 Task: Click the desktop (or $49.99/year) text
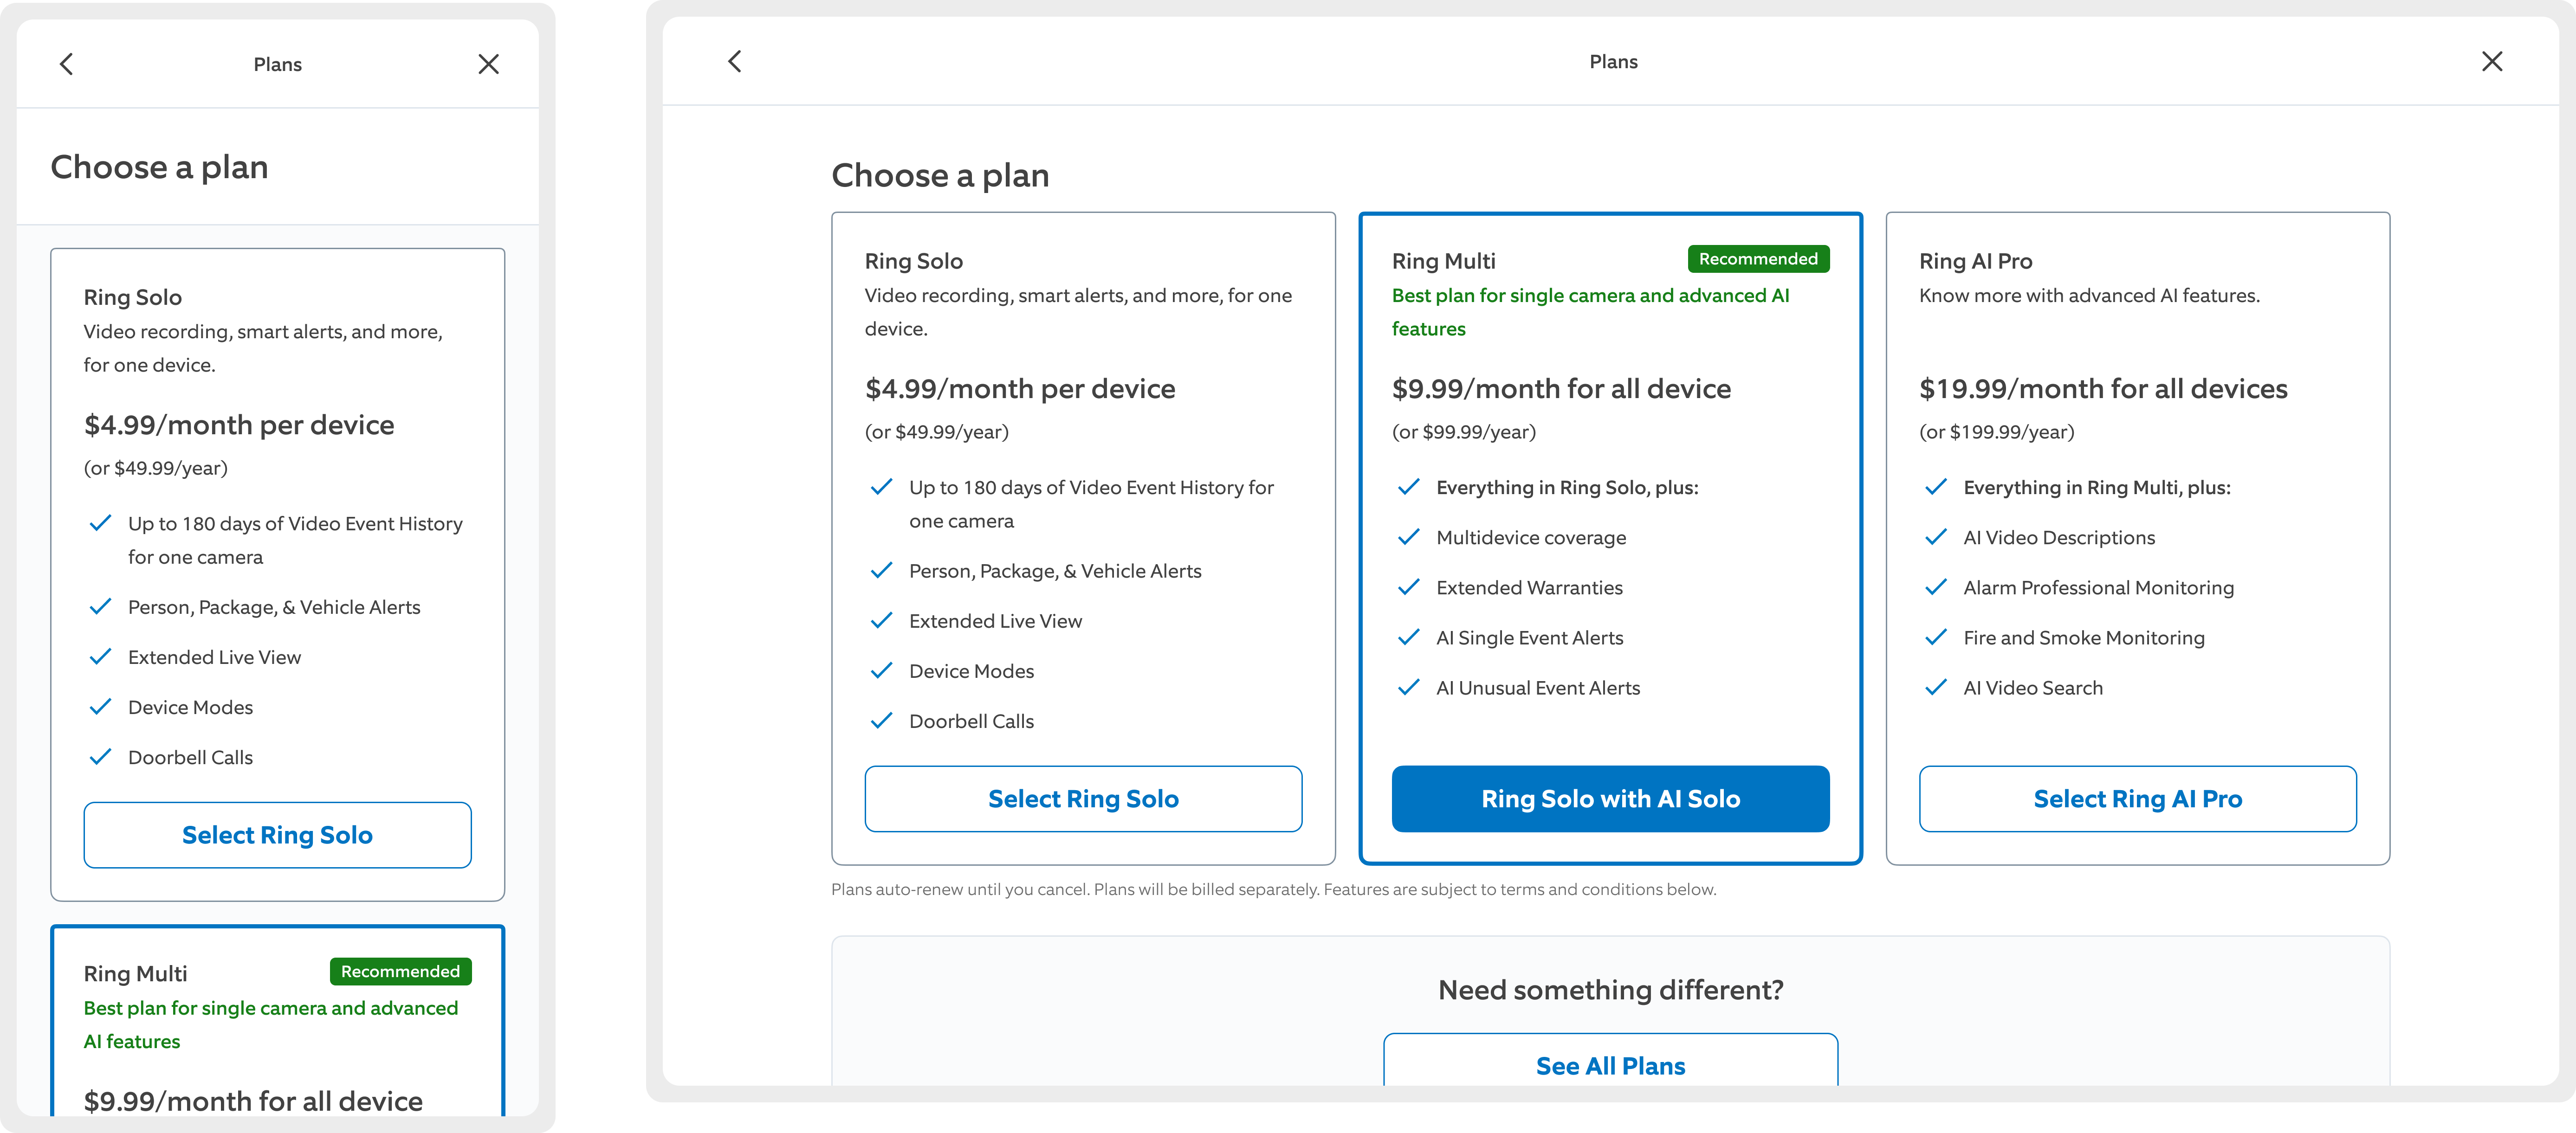(x=936, y=432)
